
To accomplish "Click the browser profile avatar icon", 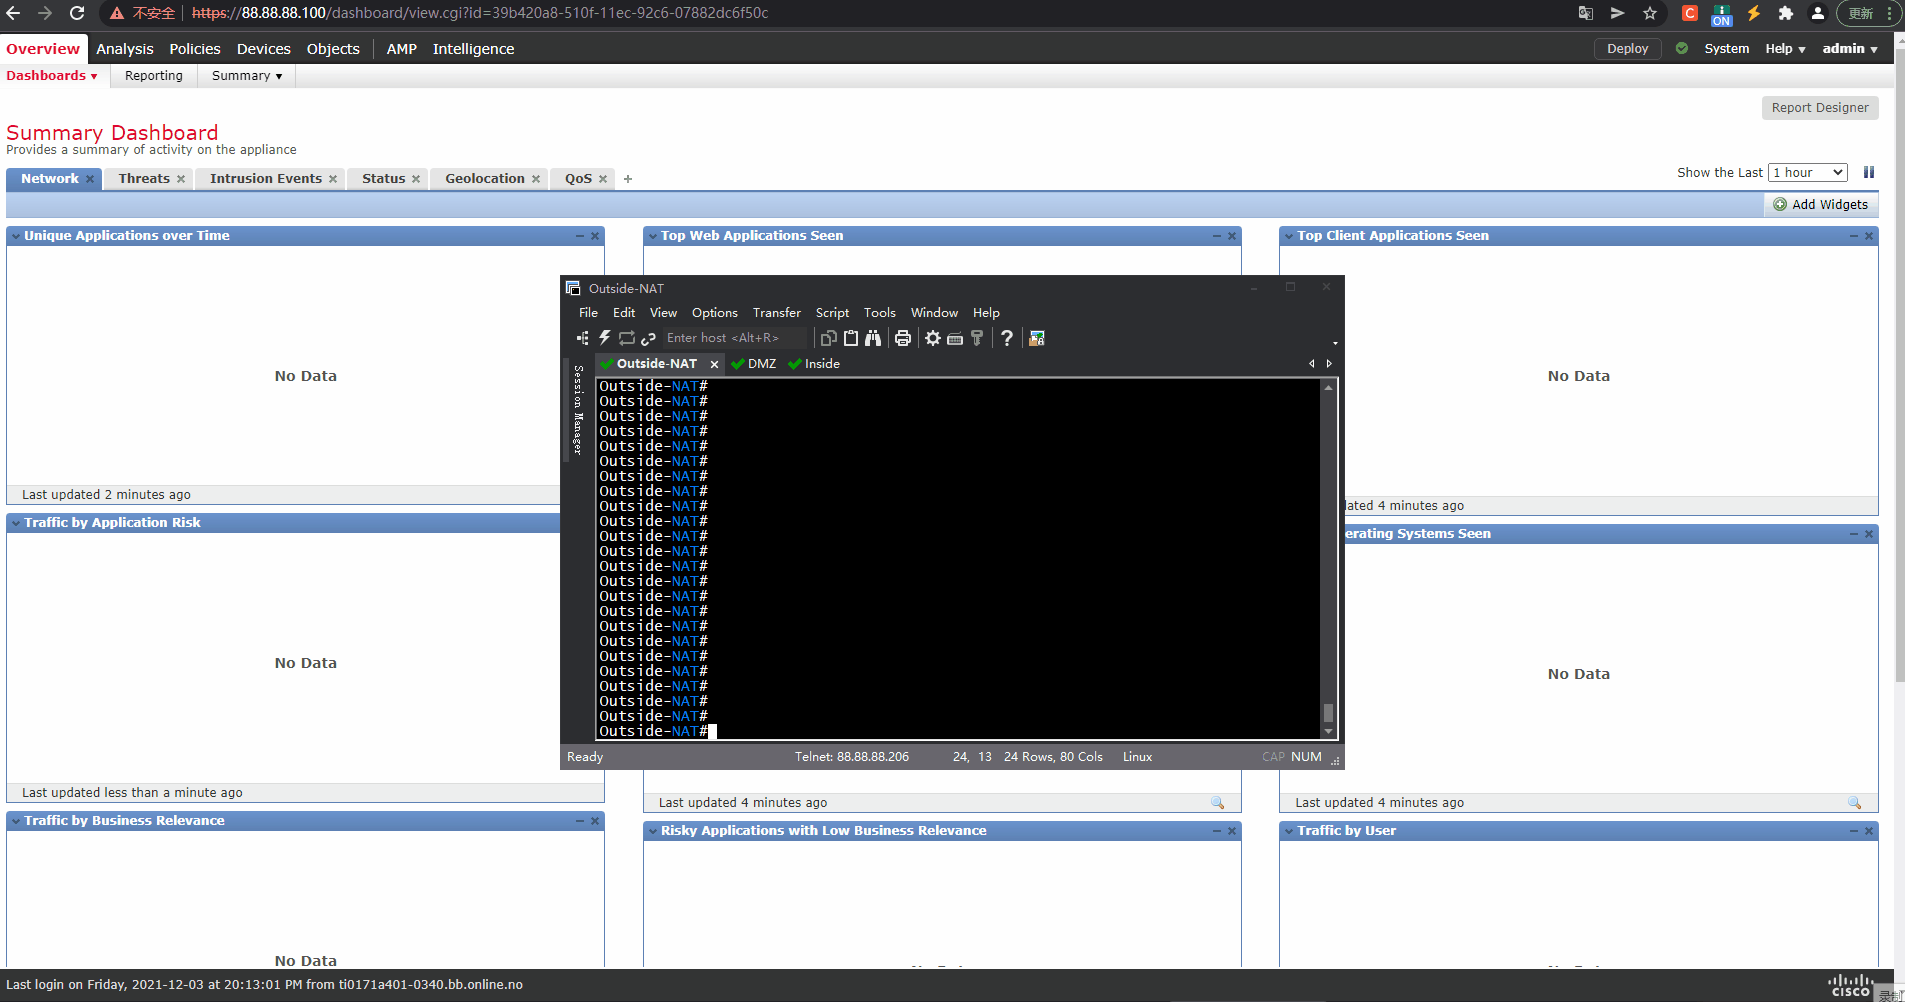I will 1818,13.
